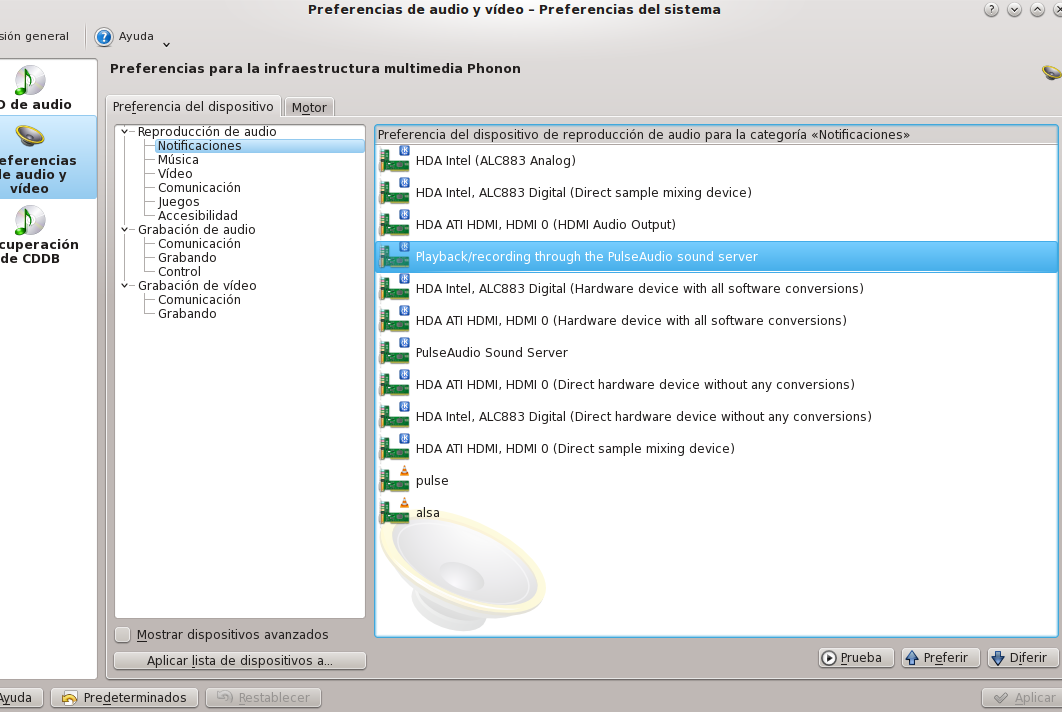Click the icon for HDA ATI HDMI (Hardware device with all software conversions)
Image resolution: width=1062 pixels, height=712 pixels.
(394, 320)
